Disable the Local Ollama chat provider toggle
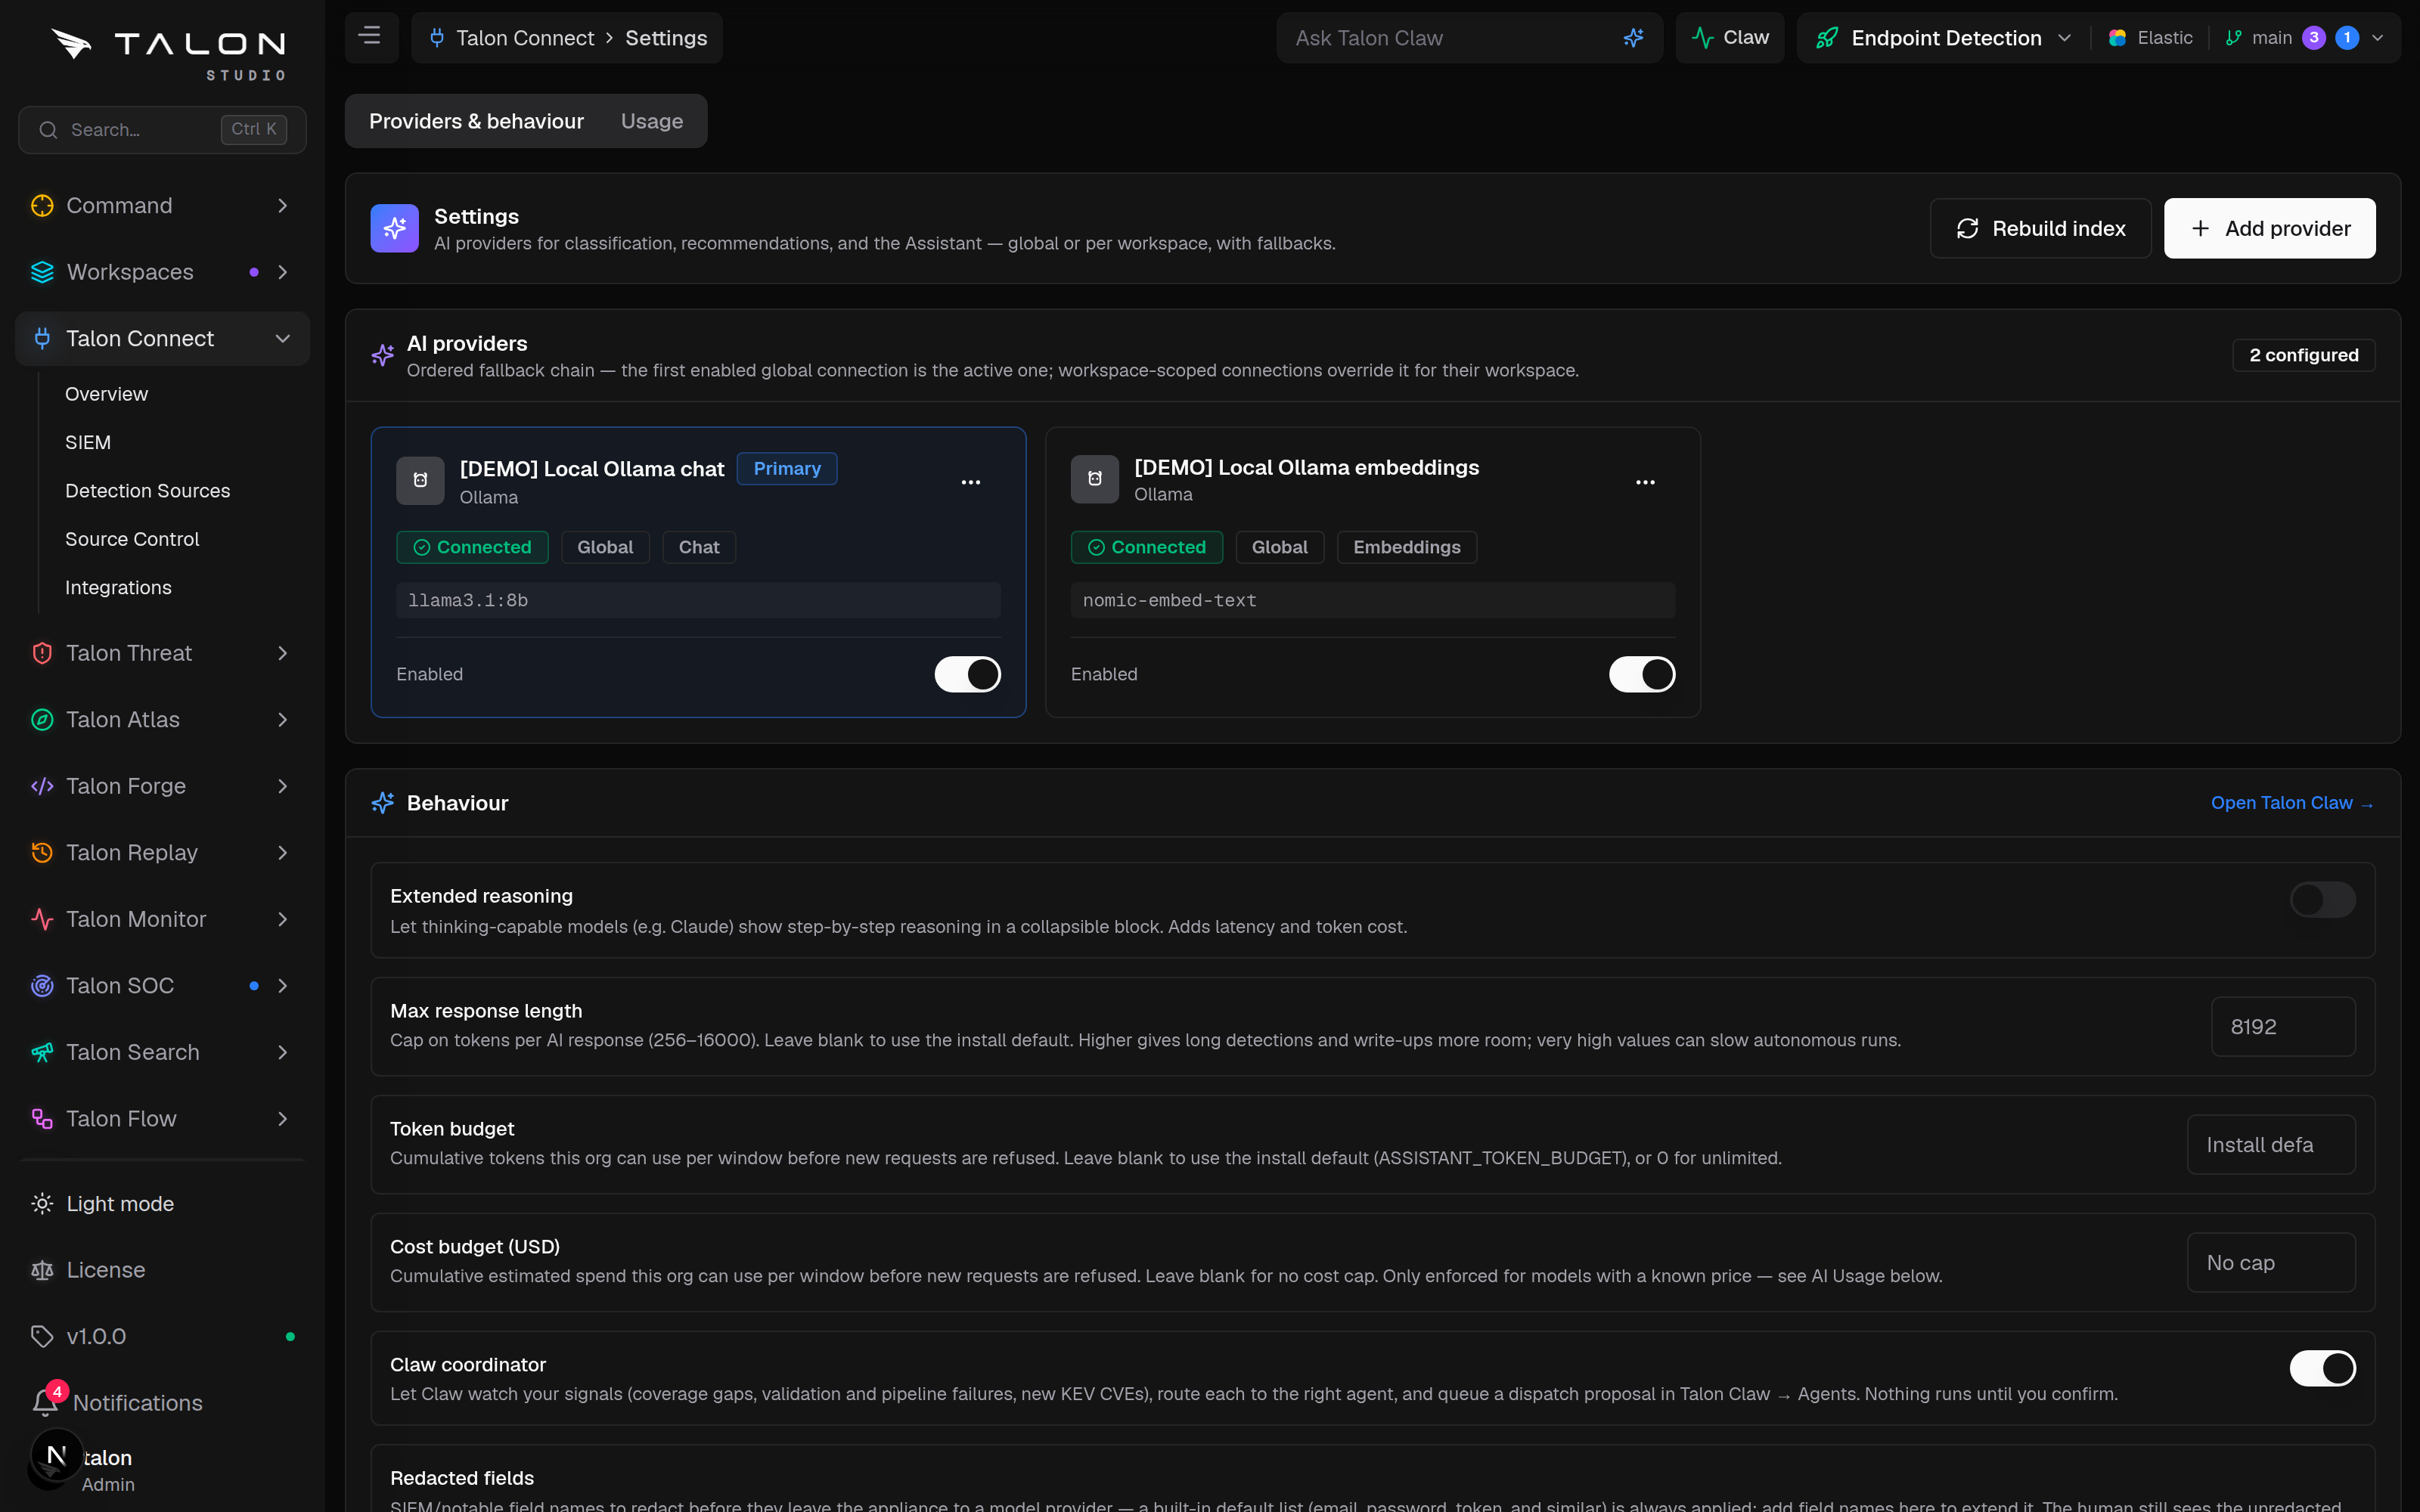The height and width of the screenshot is (1512, 2420). (967, 674)
